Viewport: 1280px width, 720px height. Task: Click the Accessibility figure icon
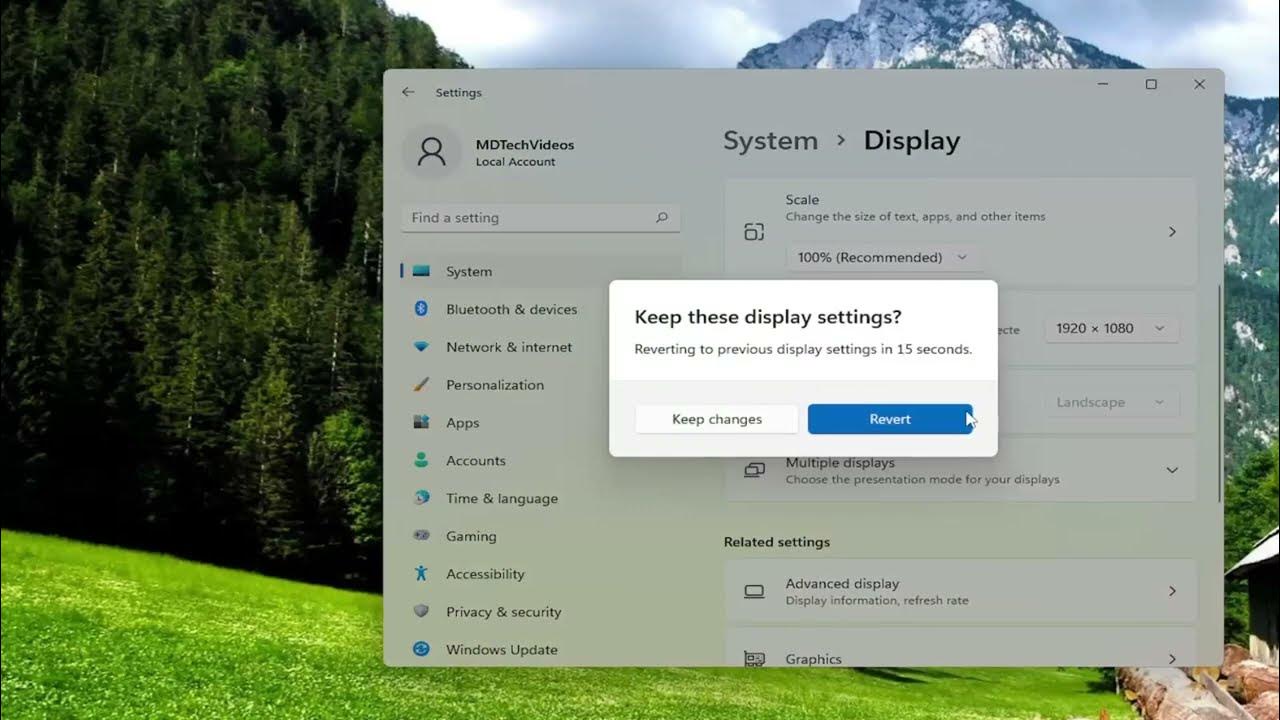pyautogui.click(x=422, y=574)
